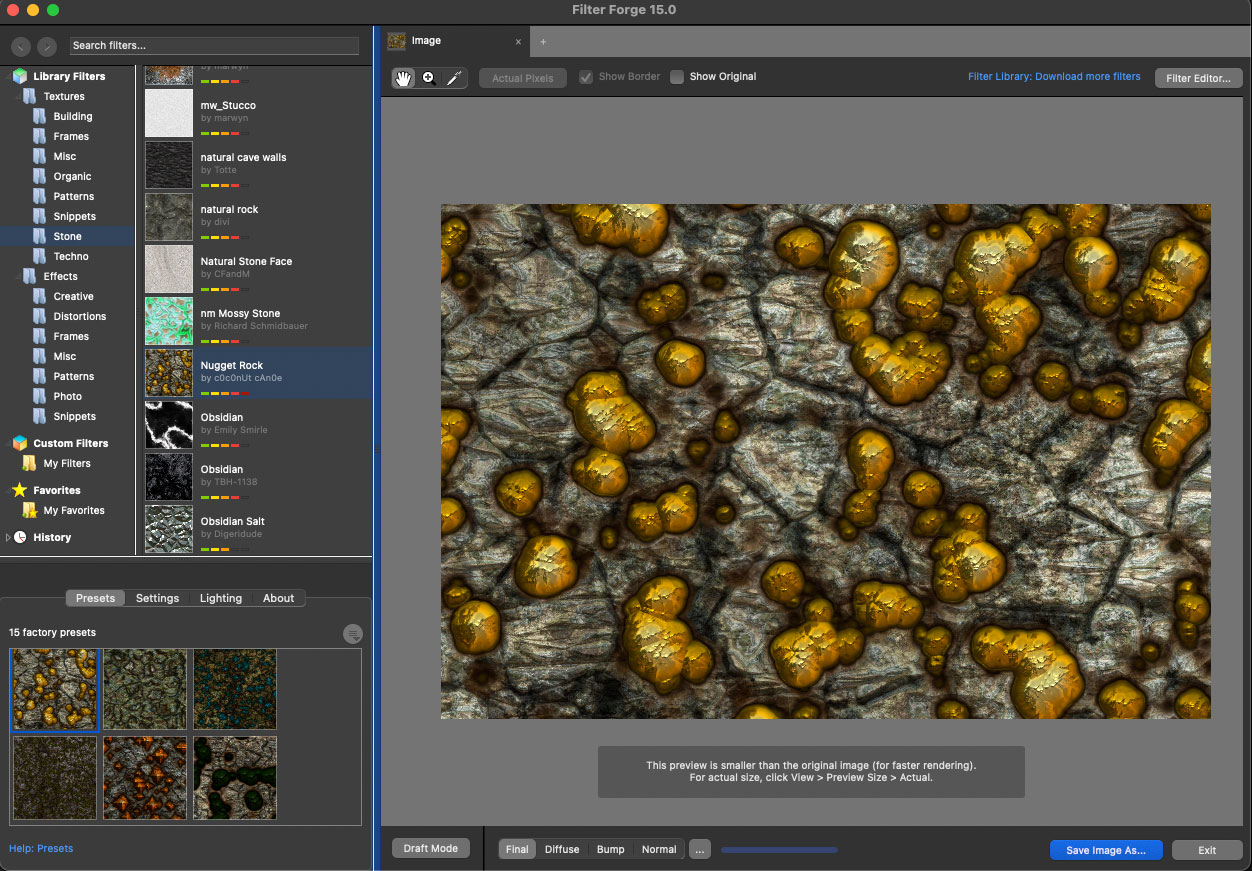Expand the History tree node

(8, 537)
